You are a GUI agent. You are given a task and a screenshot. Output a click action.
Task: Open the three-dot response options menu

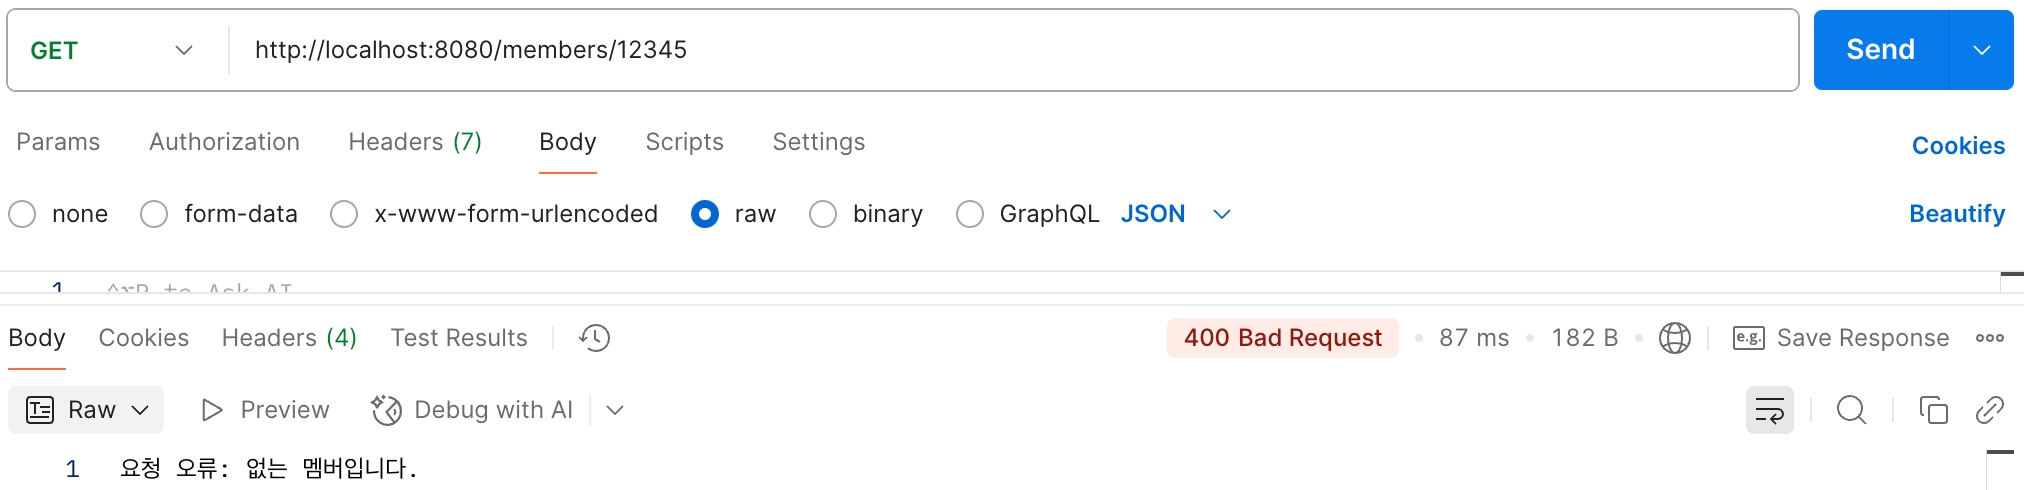click(1989, 338)
